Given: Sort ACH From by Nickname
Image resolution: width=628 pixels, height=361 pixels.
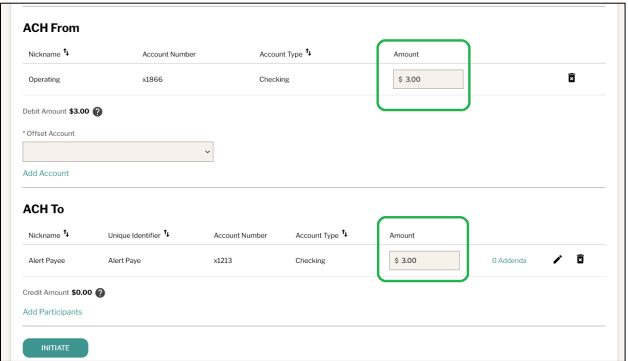Looking at the screenshot, I should 66,52.
